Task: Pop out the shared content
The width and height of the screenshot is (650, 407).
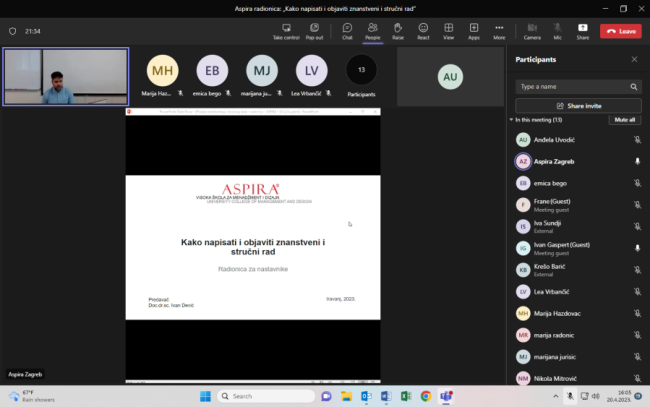Action: point(314,30)
